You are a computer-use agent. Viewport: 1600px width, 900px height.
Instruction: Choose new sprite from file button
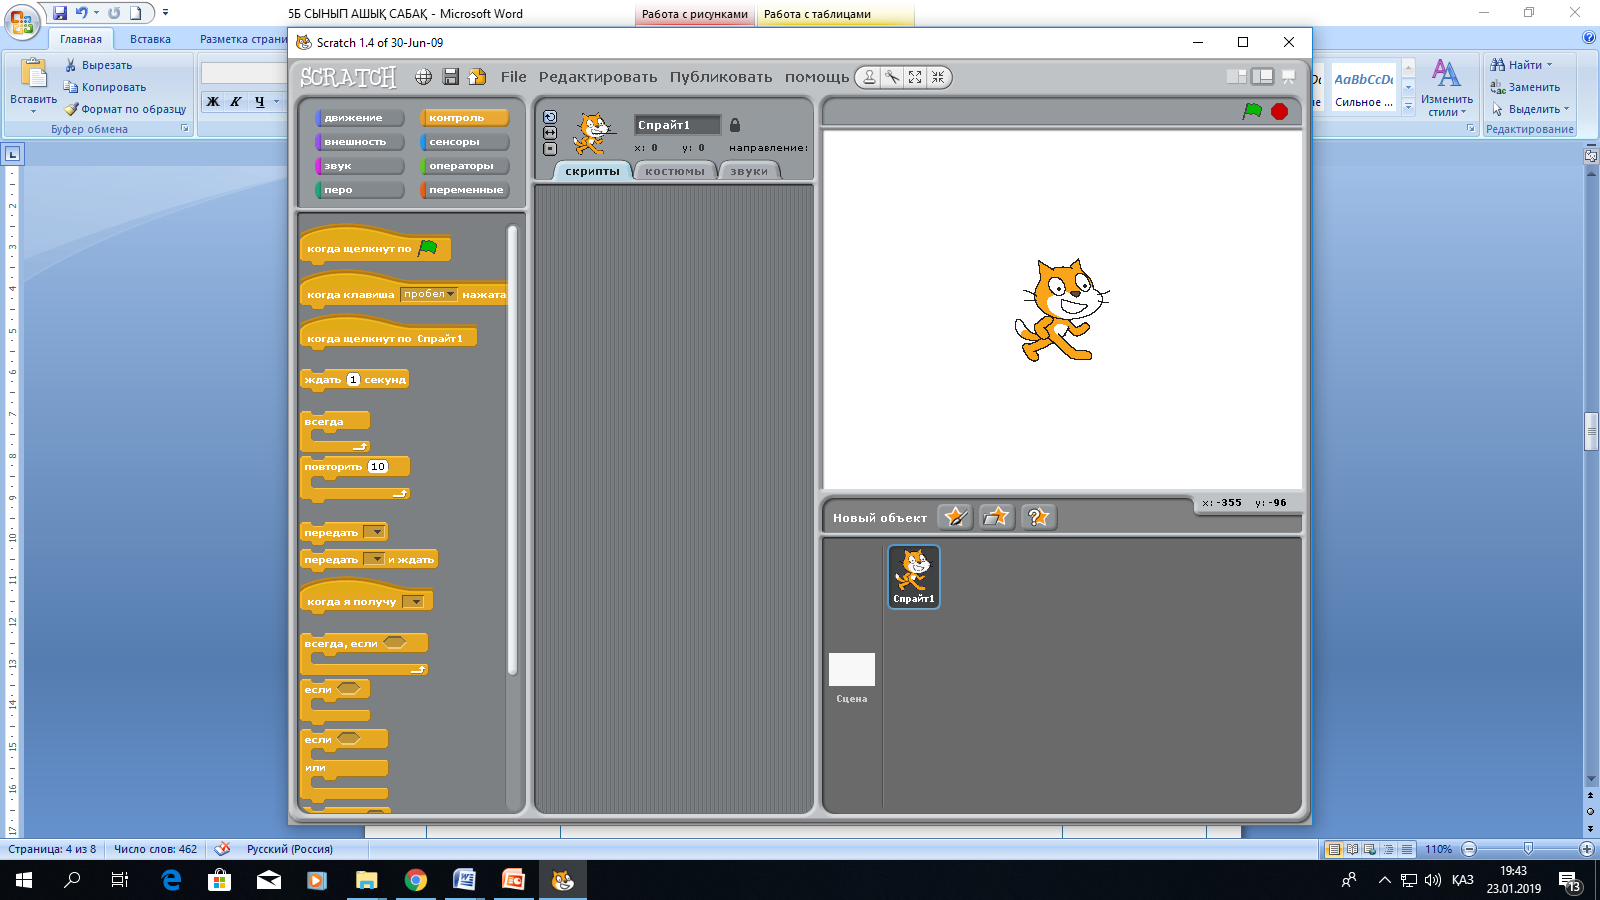[997, 517]
